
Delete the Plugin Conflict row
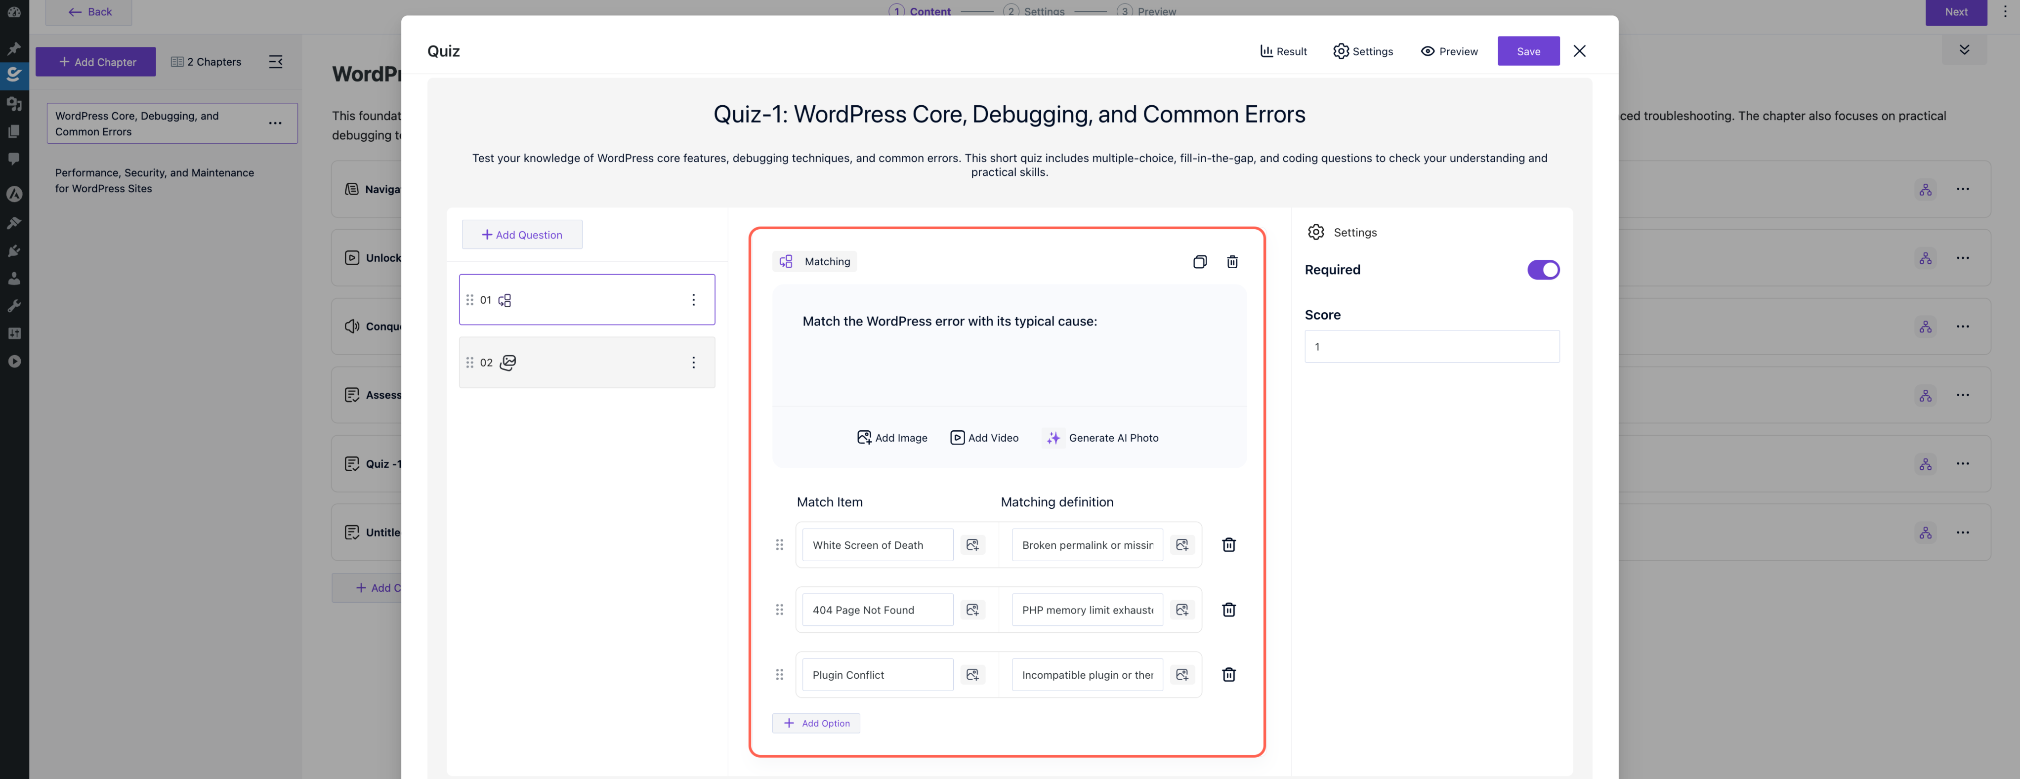[1229, 675]
